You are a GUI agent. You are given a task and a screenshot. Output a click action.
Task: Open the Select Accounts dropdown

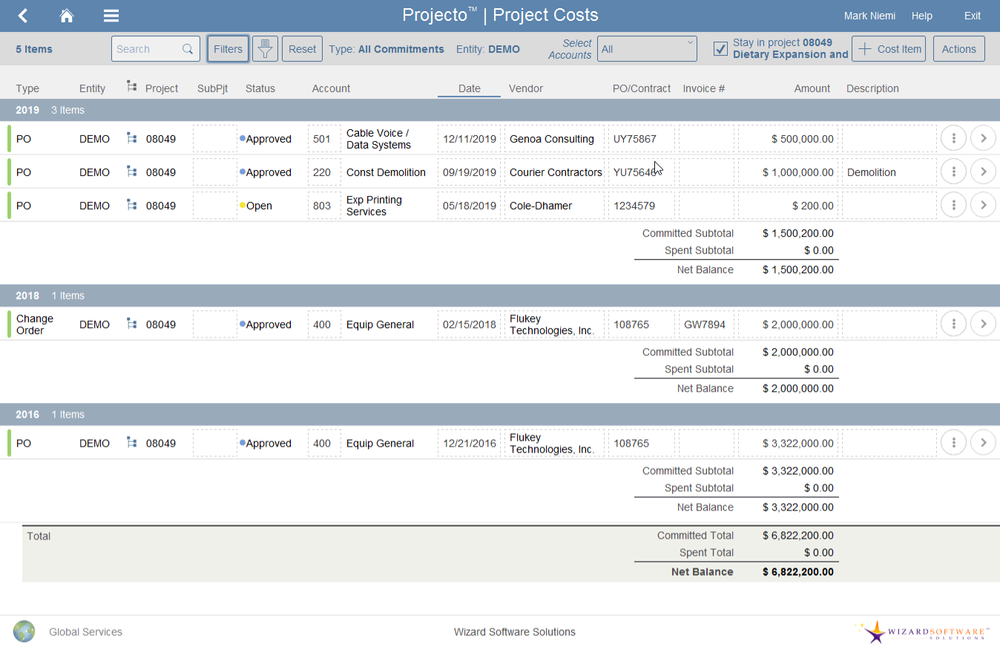tap(647, 48)
